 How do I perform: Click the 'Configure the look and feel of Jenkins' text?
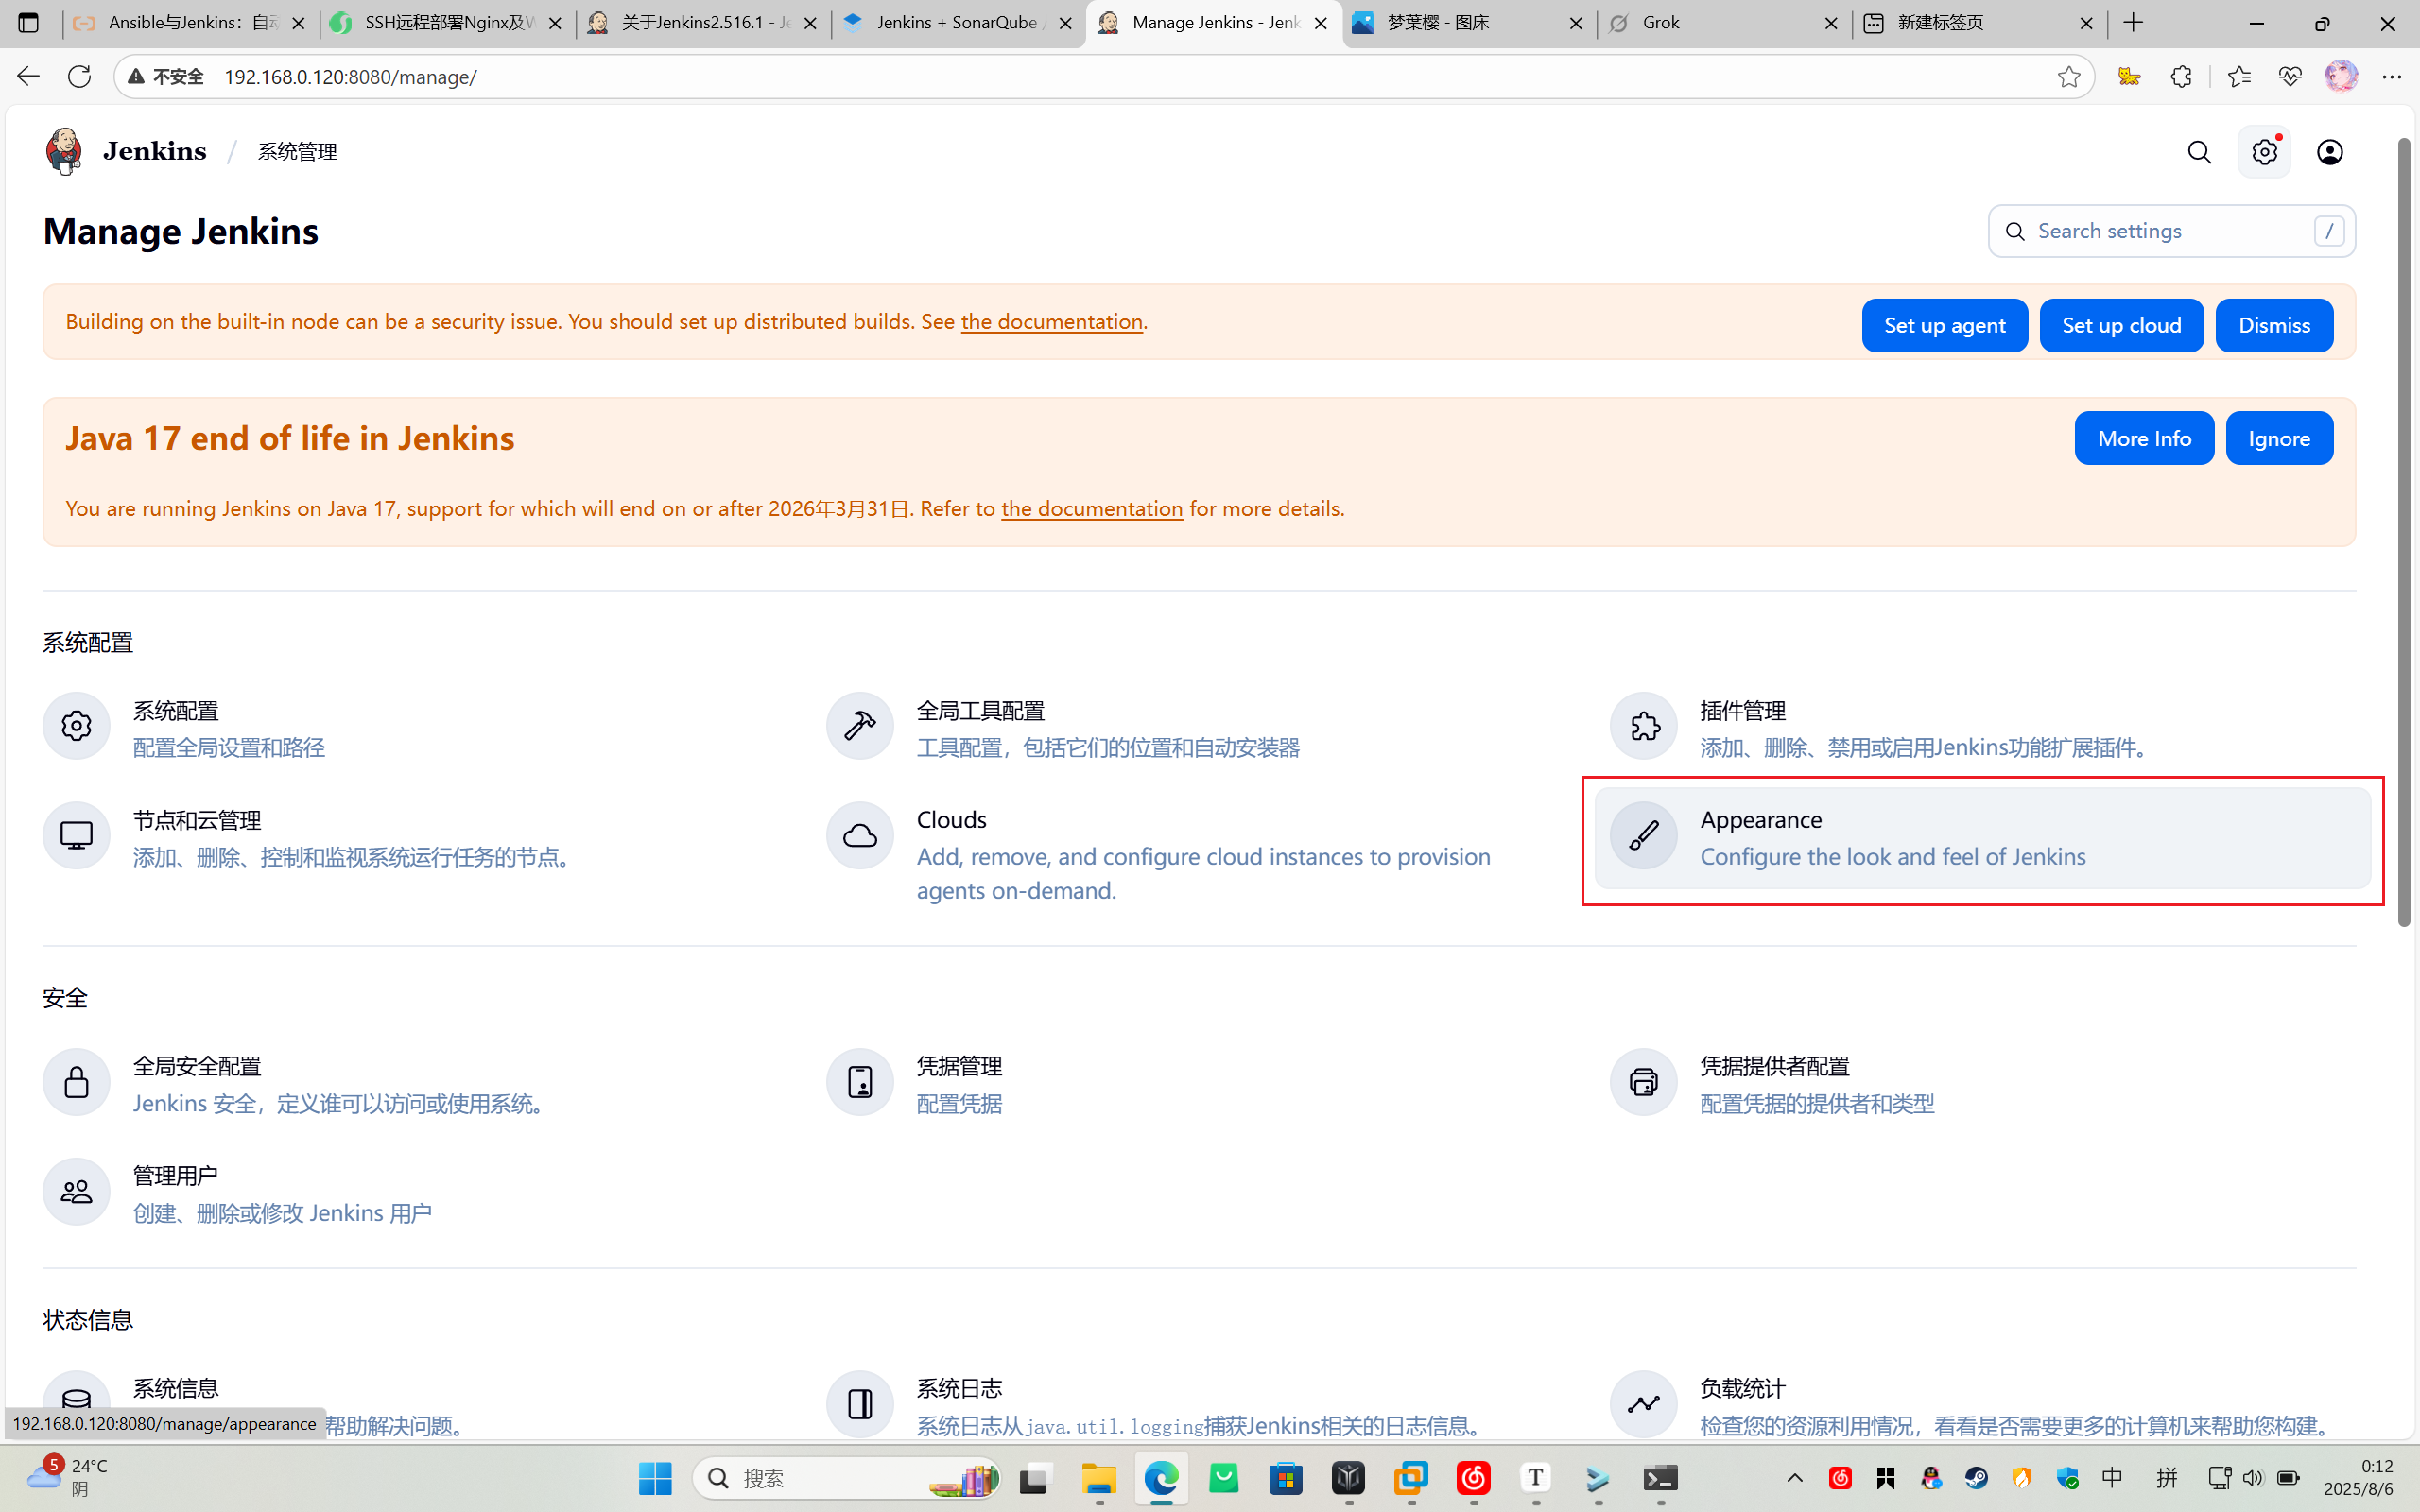1892,857
